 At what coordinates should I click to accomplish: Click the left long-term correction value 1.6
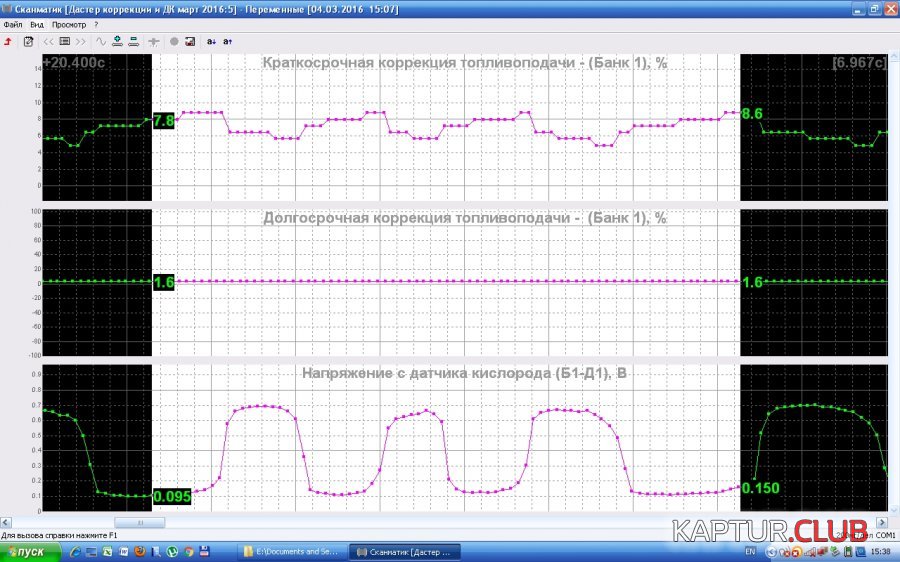tap(164, 282)
